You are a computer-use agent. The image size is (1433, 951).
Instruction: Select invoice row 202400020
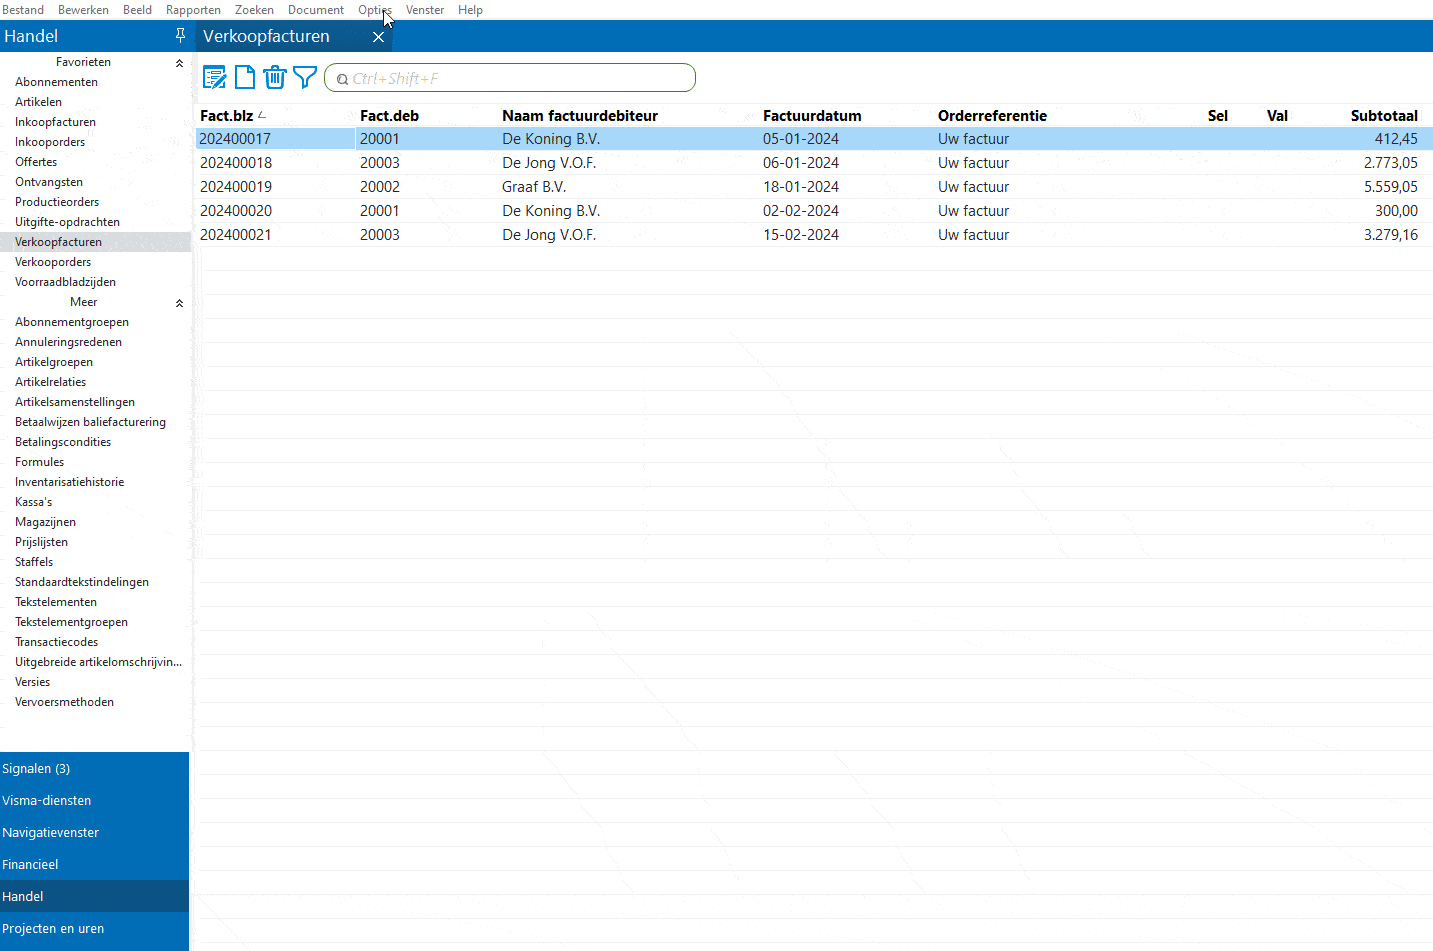click(x=814, y=211)
